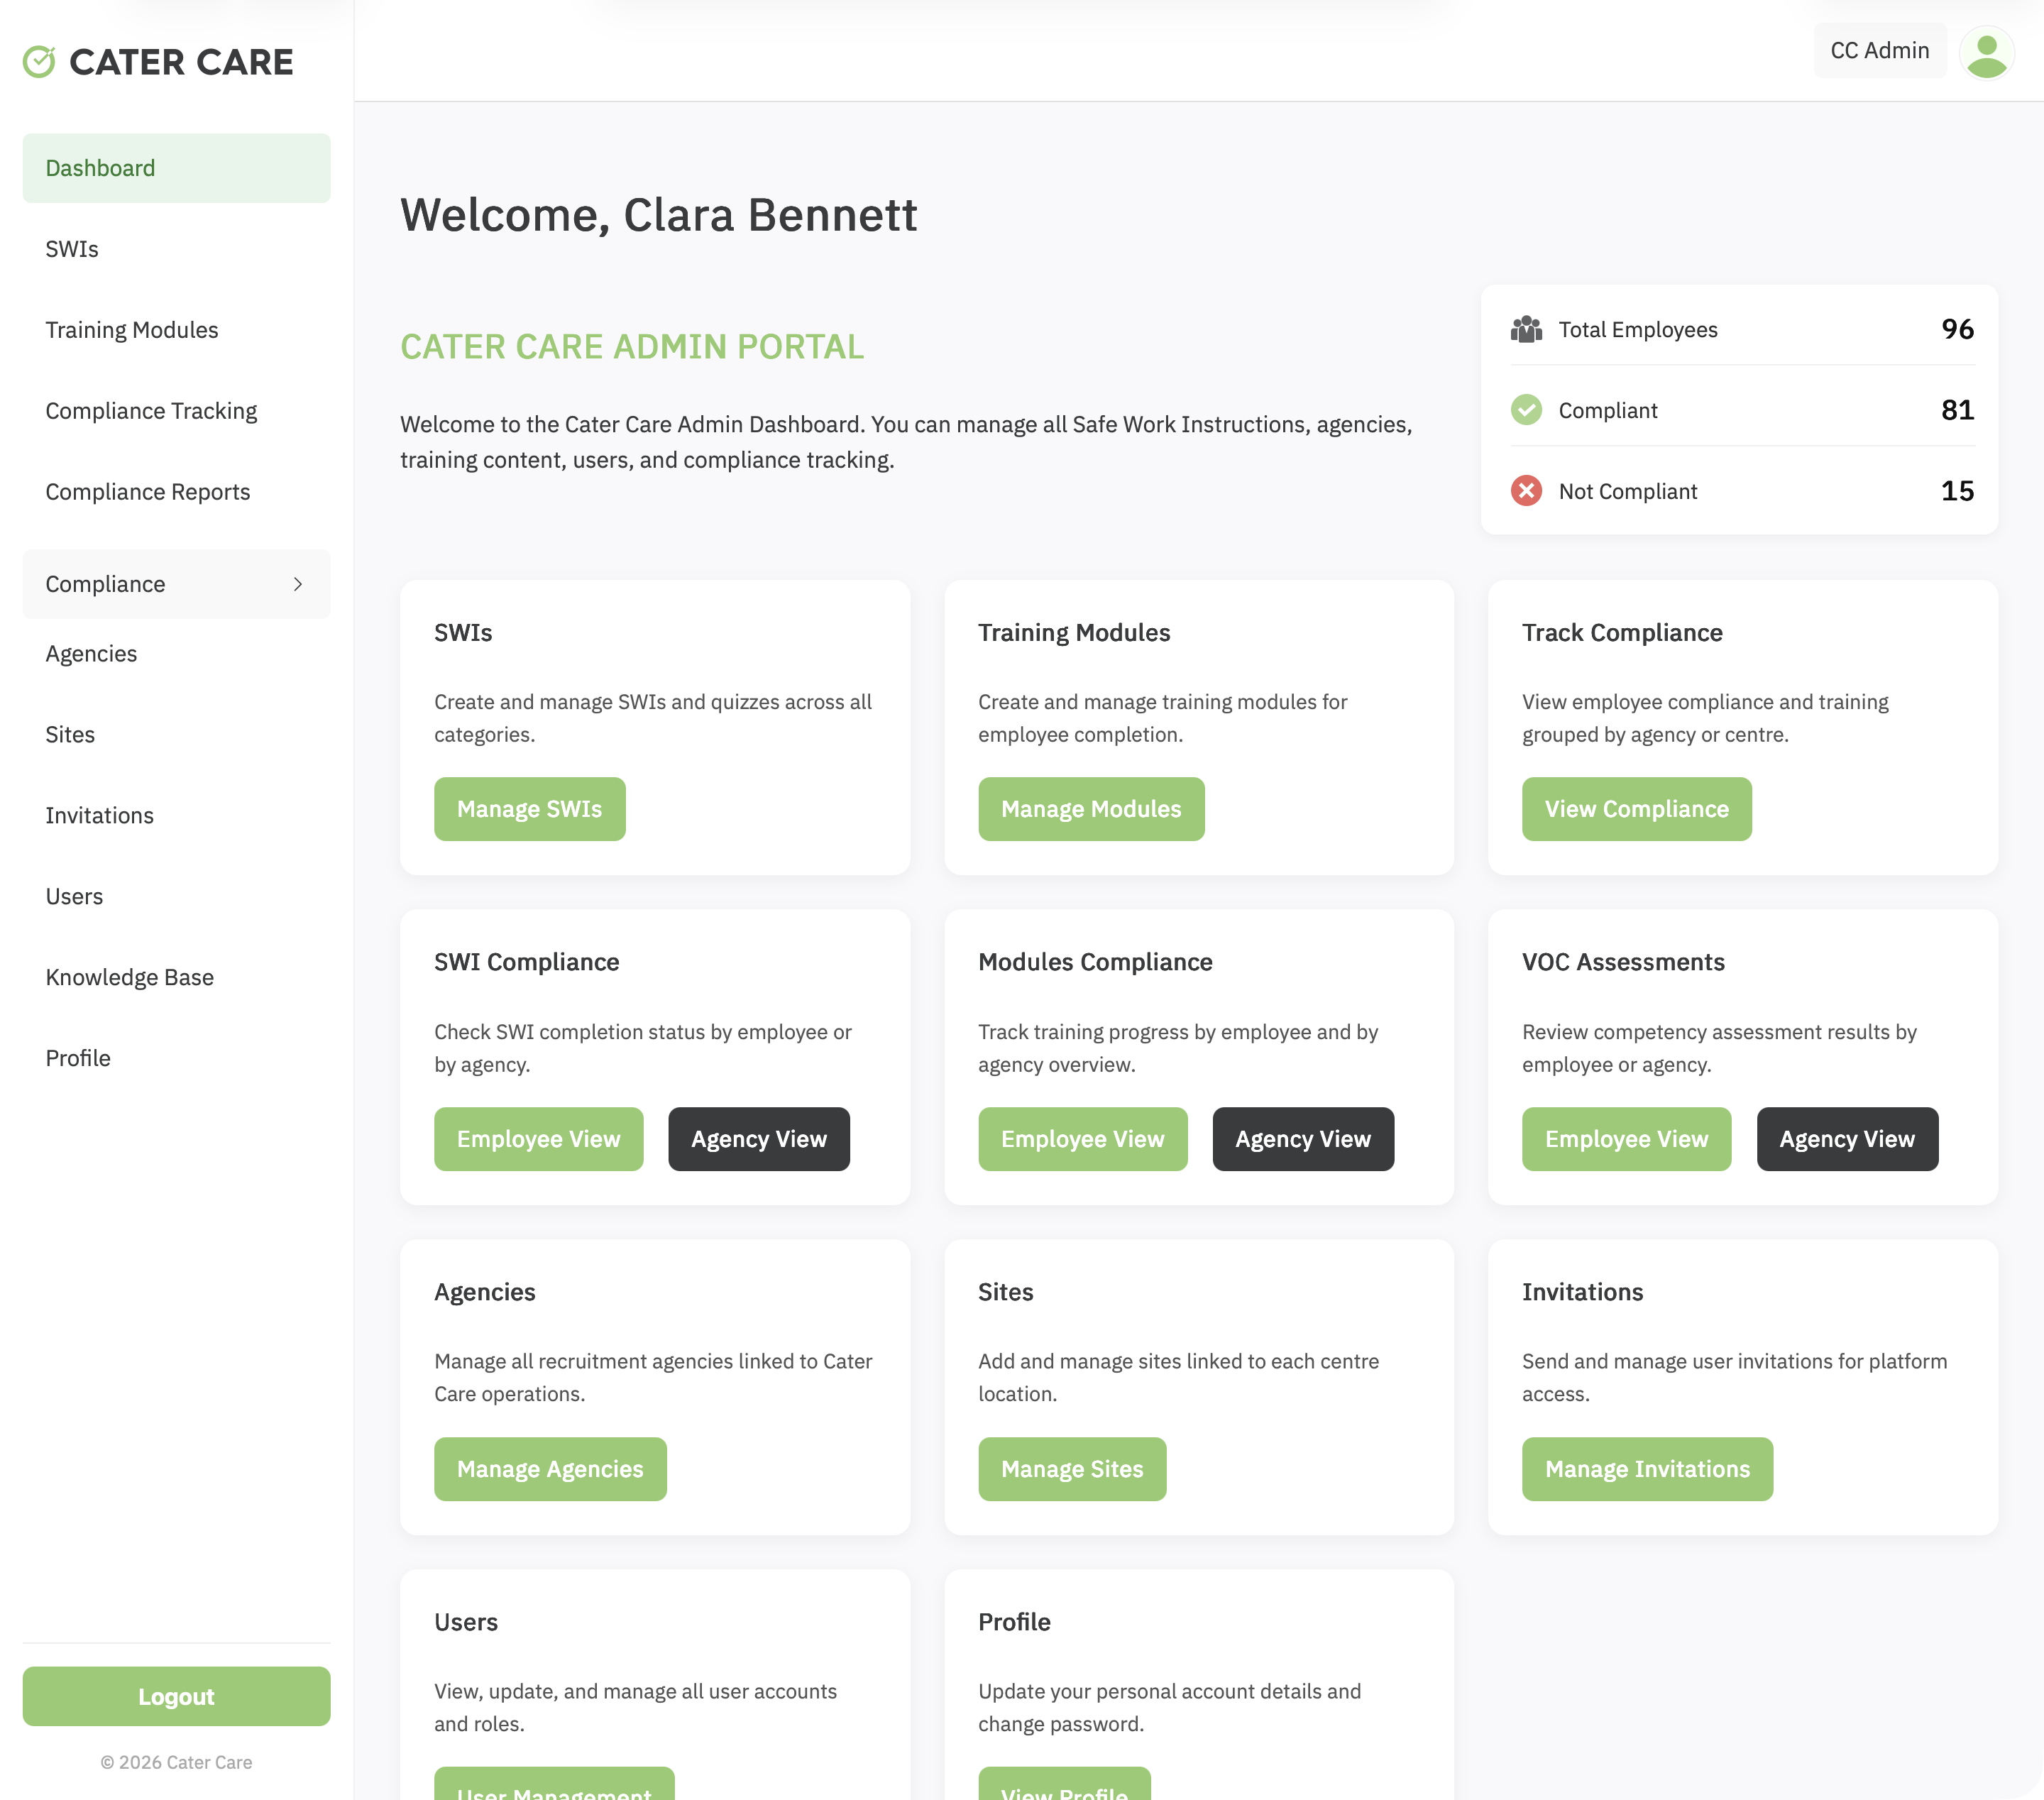The image size is (2044, 1800).
Task: Navigate to Agencies in the sidebar
Action: coord(176,654)
